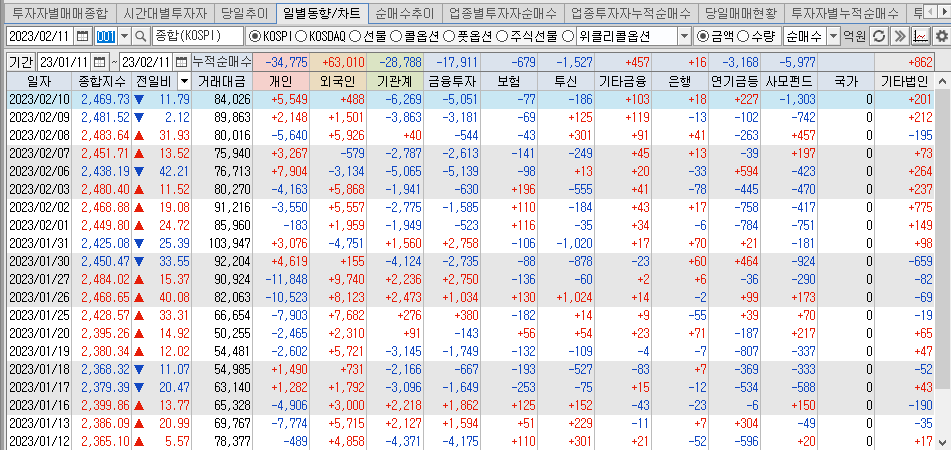Open the 위클리콜옵션 dropdown
This screenshot has width=951, height=450.
[x=684, y=36]
